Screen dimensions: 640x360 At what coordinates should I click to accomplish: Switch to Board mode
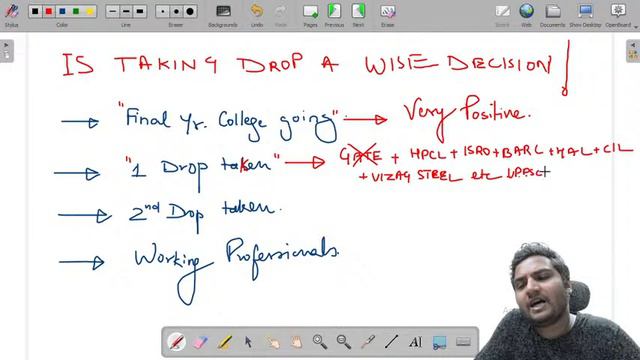(502, 15)
